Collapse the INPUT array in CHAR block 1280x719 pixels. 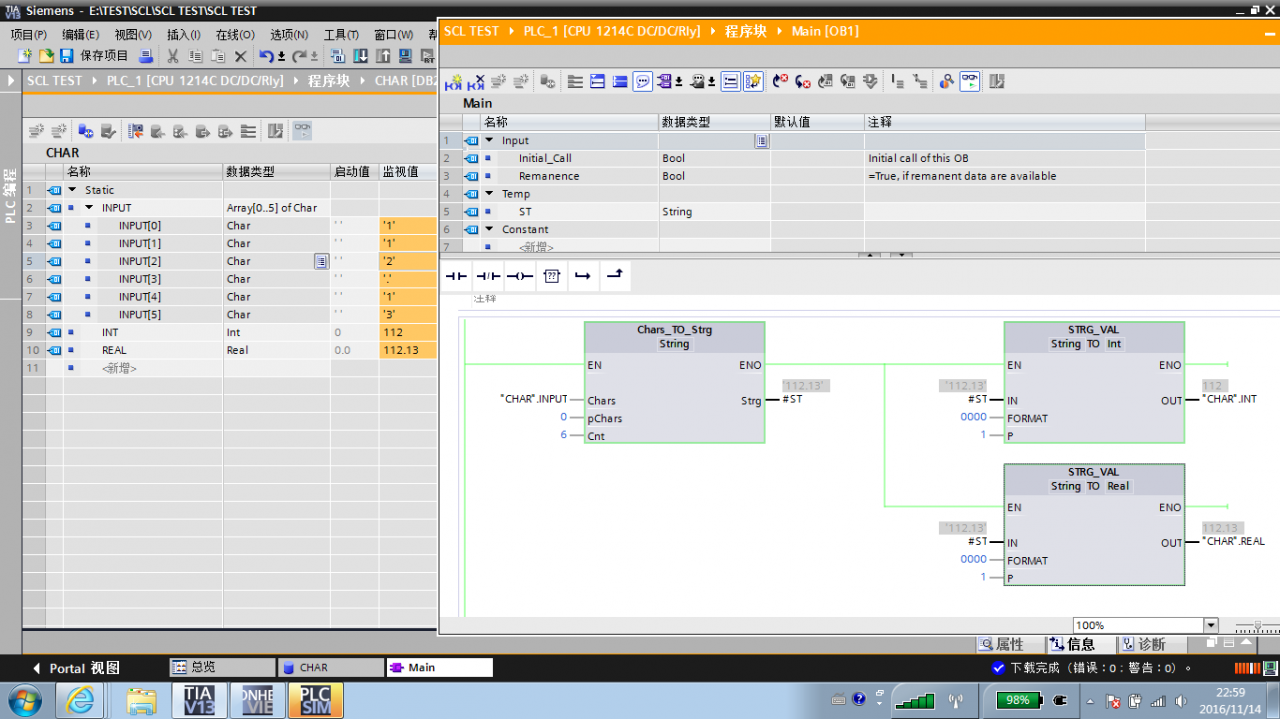point(89,208)
